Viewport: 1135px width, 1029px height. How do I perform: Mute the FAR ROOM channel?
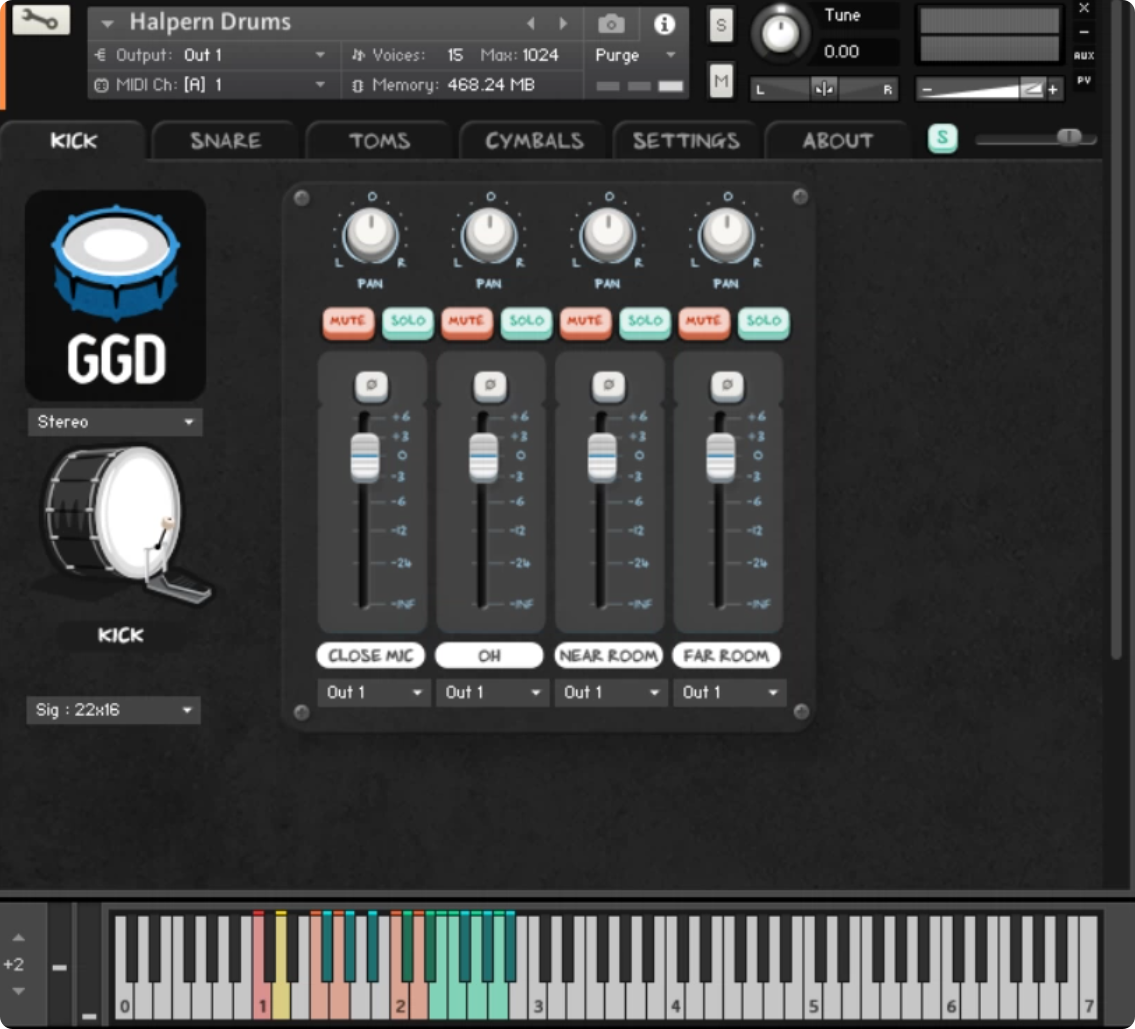(x=704, y=322)
